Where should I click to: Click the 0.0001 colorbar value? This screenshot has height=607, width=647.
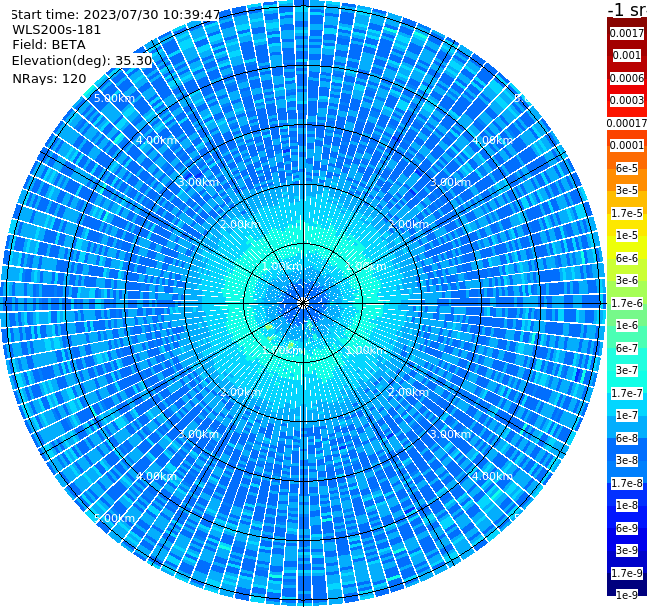627,145
